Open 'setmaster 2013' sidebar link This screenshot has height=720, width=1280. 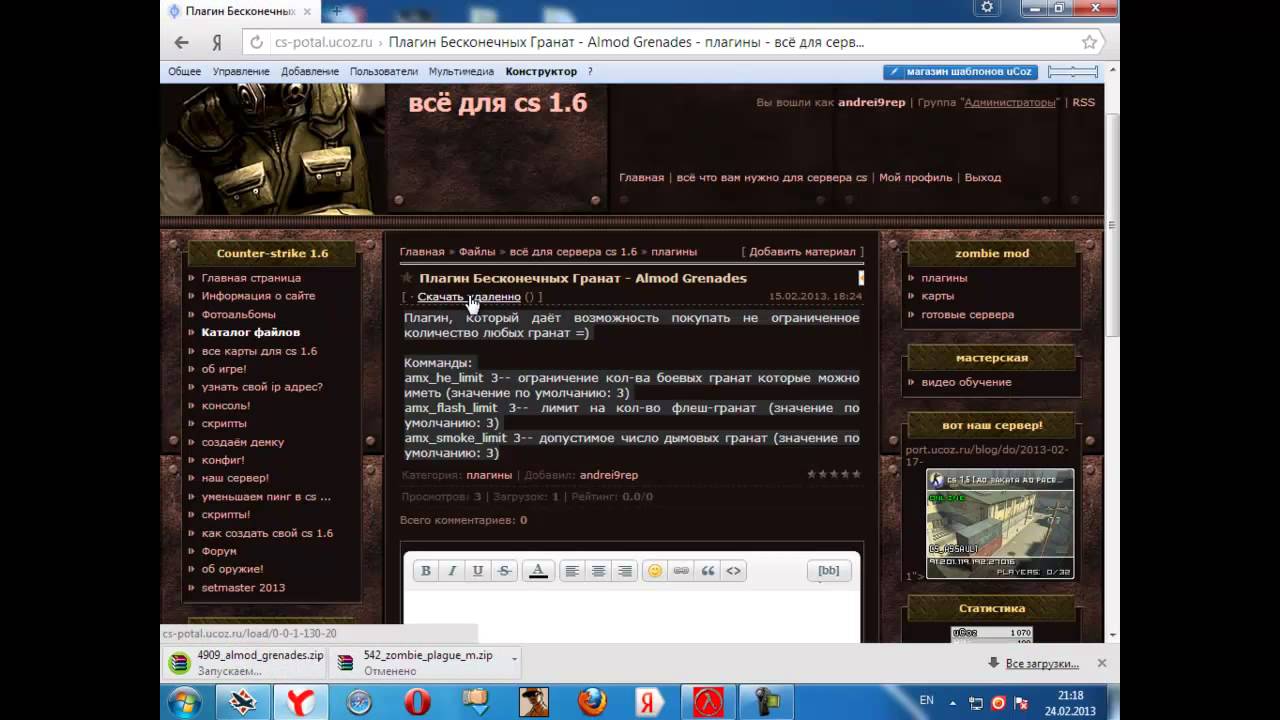click(x=243, y=588)
